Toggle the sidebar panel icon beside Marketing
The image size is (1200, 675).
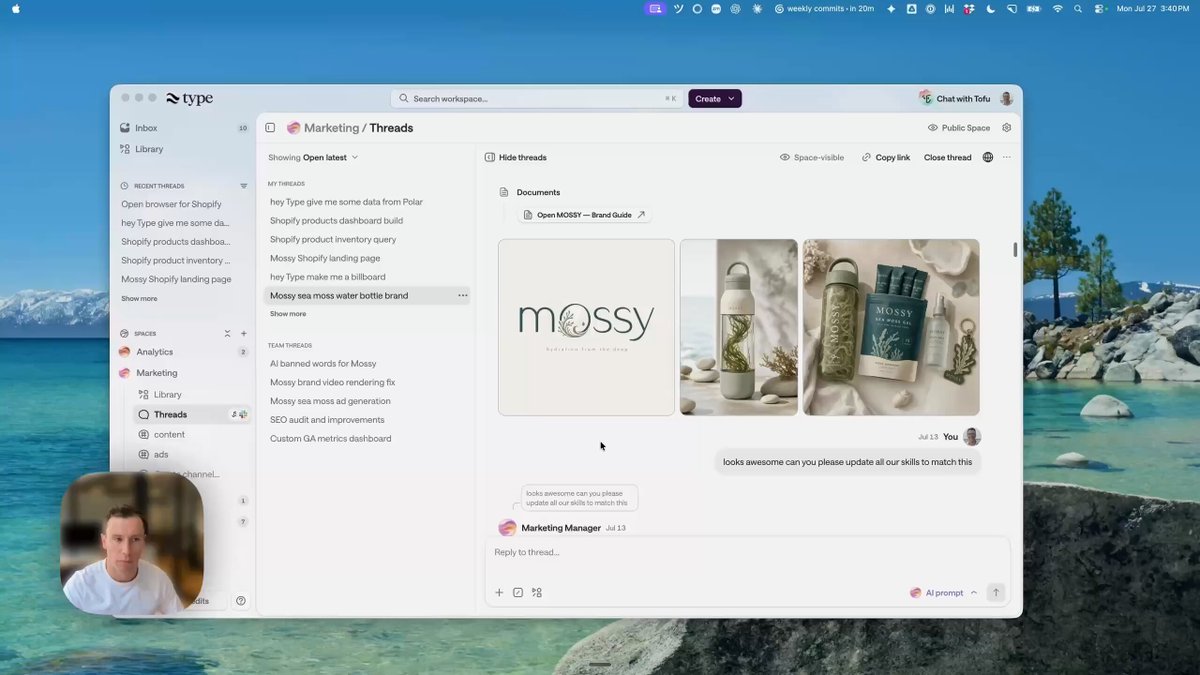[x=270, y=128]
